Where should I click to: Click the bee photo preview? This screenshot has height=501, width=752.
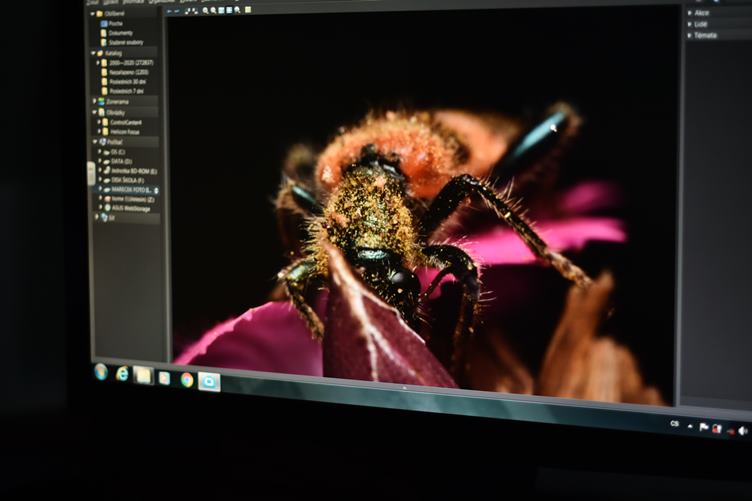click(x=422, y=206)
